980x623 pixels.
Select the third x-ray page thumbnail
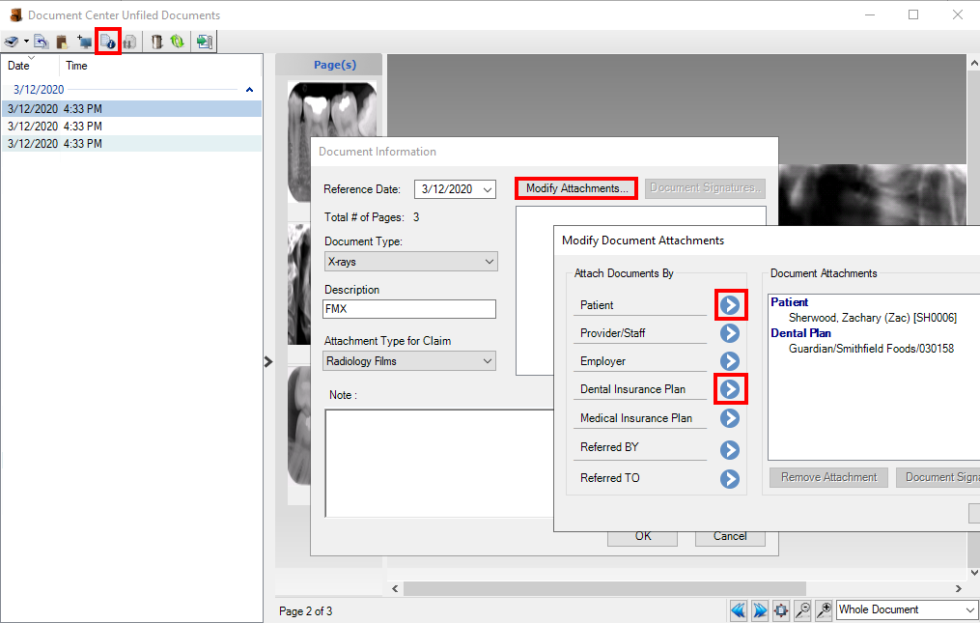tap(299, 426)
